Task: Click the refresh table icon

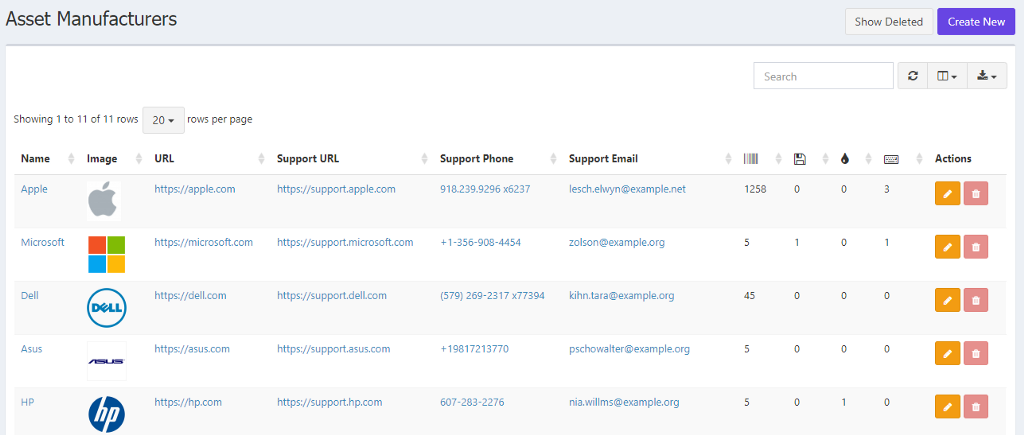Action: pos(913,76)
